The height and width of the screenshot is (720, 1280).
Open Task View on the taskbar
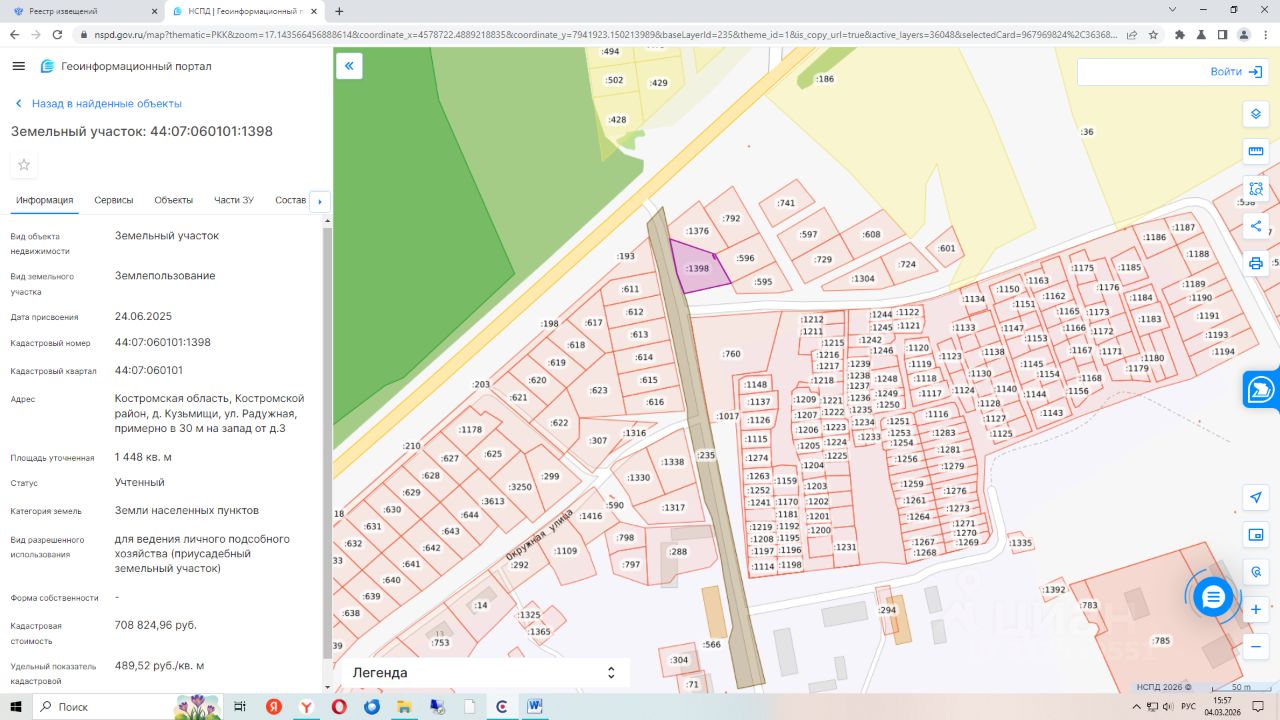pos(240,707)
